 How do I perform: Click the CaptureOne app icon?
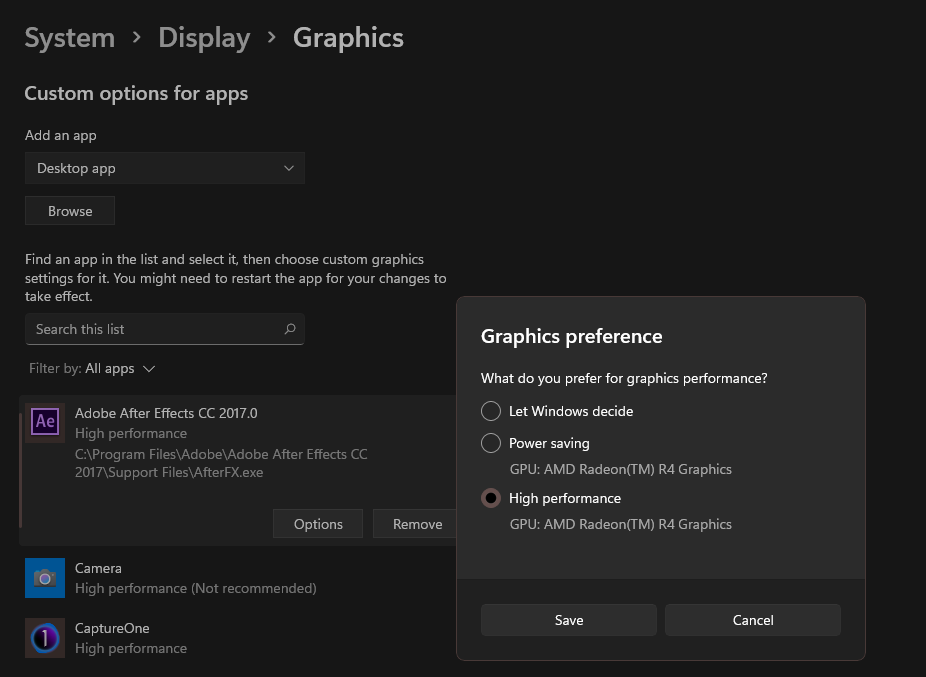tap(45, 638)
